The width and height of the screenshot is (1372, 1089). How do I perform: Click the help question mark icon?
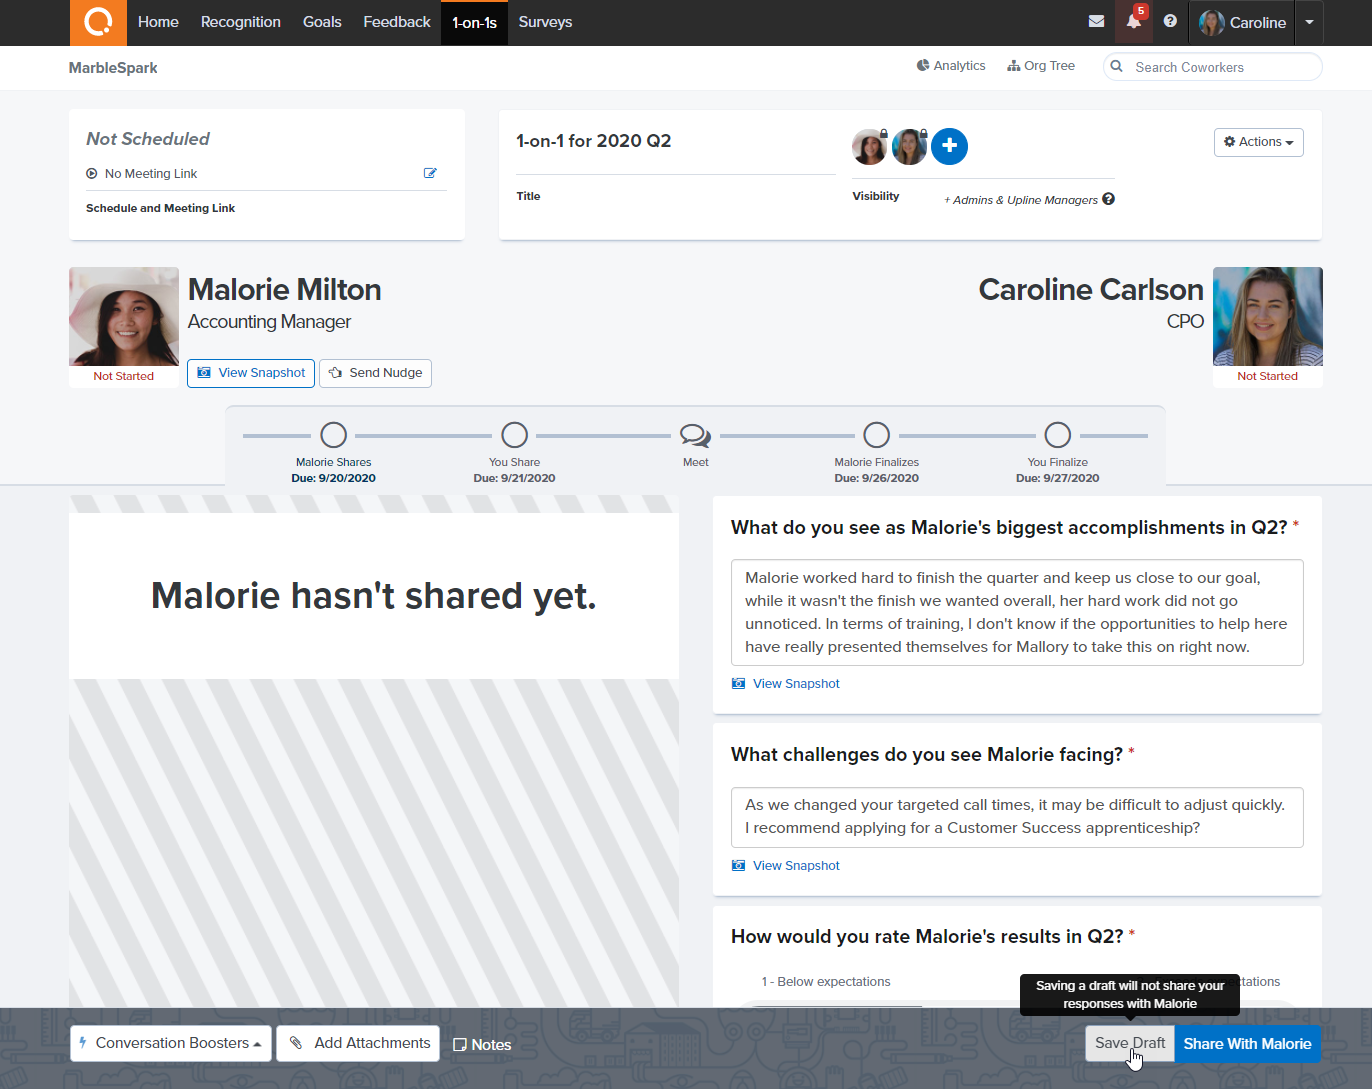tap(1170, 22)
